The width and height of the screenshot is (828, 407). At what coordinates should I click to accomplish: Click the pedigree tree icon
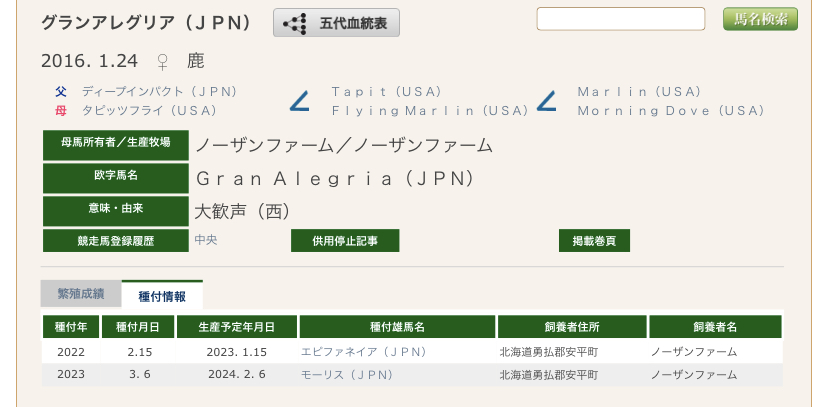[294, 22]
